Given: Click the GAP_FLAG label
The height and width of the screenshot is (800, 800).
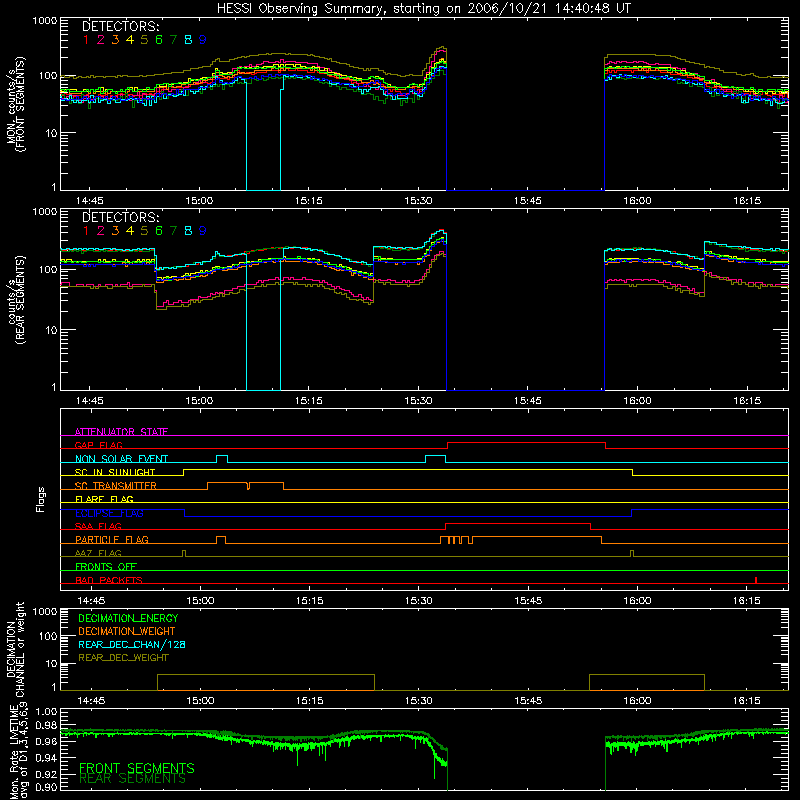Looking at the screenshot, I should click(98, 445).
